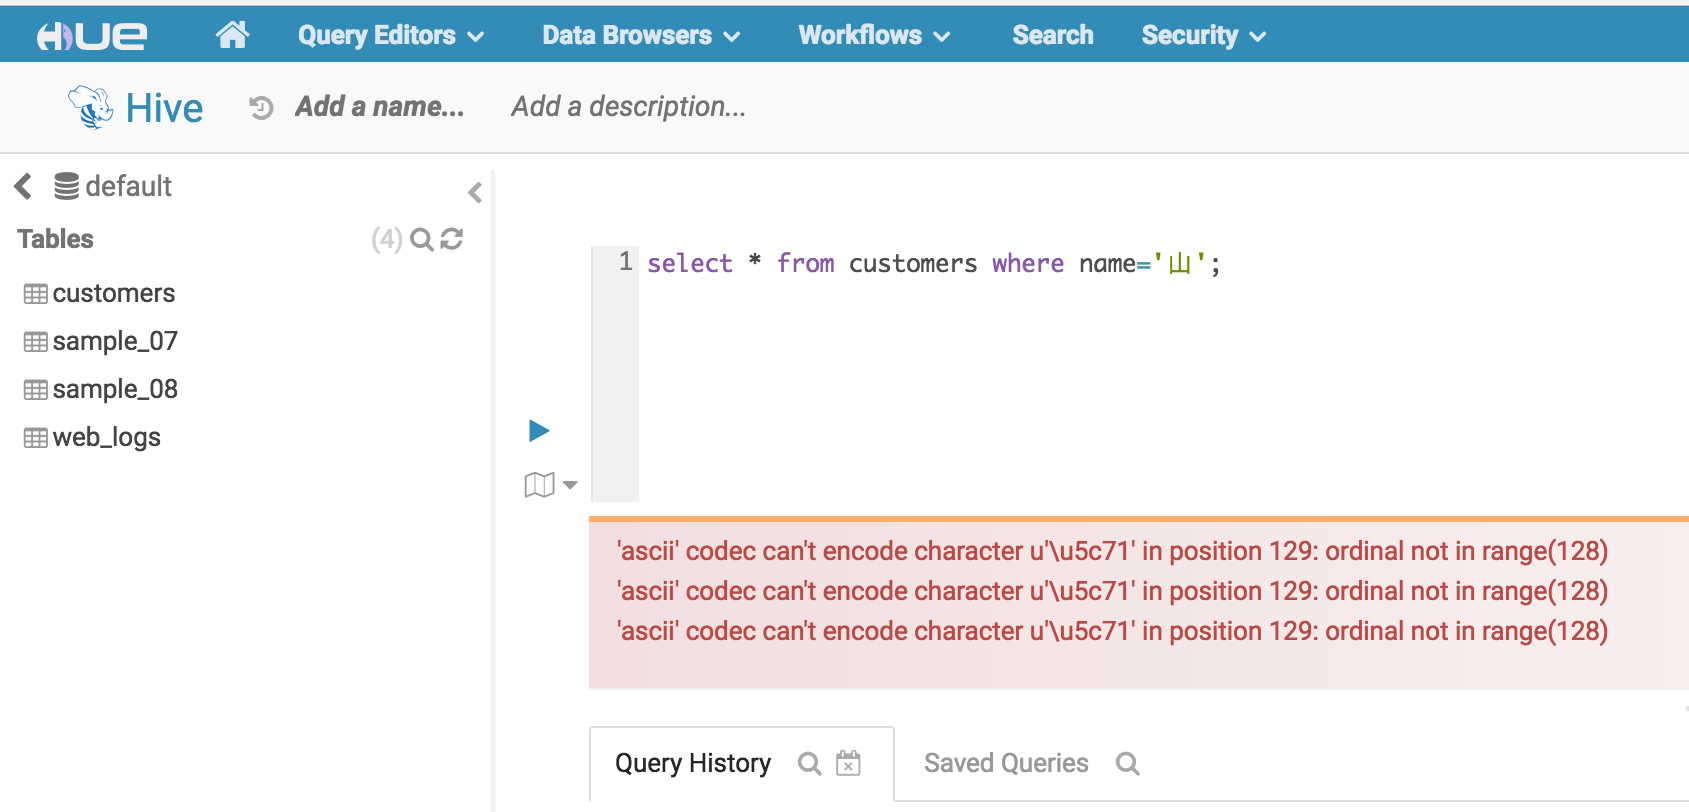The height and width of the screenshot is (812, 1689).
Task: Open the Security menu
Action: 1203,35
